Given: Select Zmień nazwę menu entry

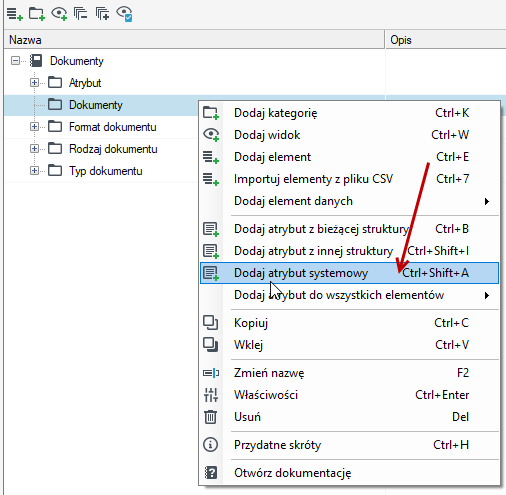Looking at the screenshot, I should [x=349, y=373].
